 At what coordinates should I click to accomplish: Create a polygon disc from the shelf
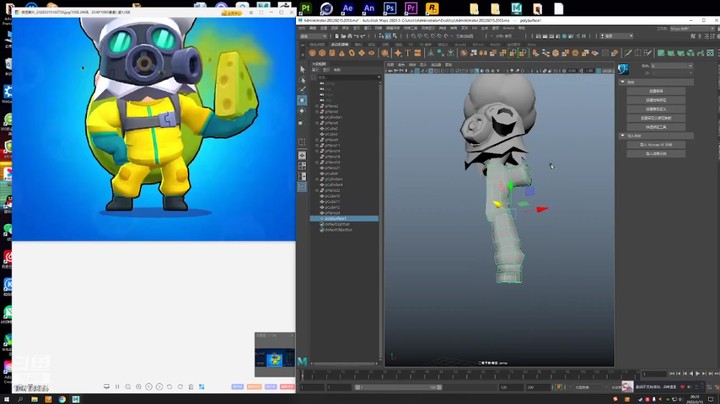coord(371,53)
